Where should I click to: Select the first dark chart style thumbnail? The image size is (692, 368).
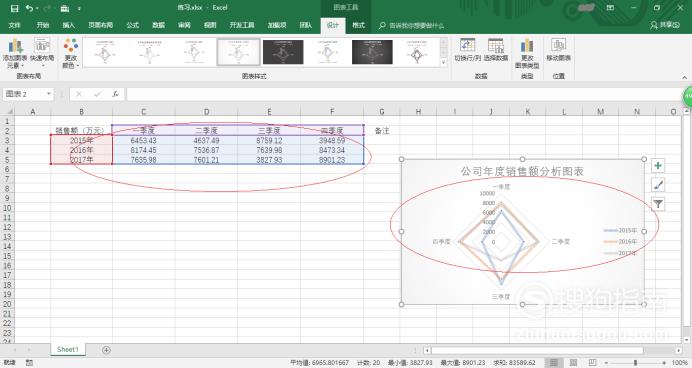283,52
